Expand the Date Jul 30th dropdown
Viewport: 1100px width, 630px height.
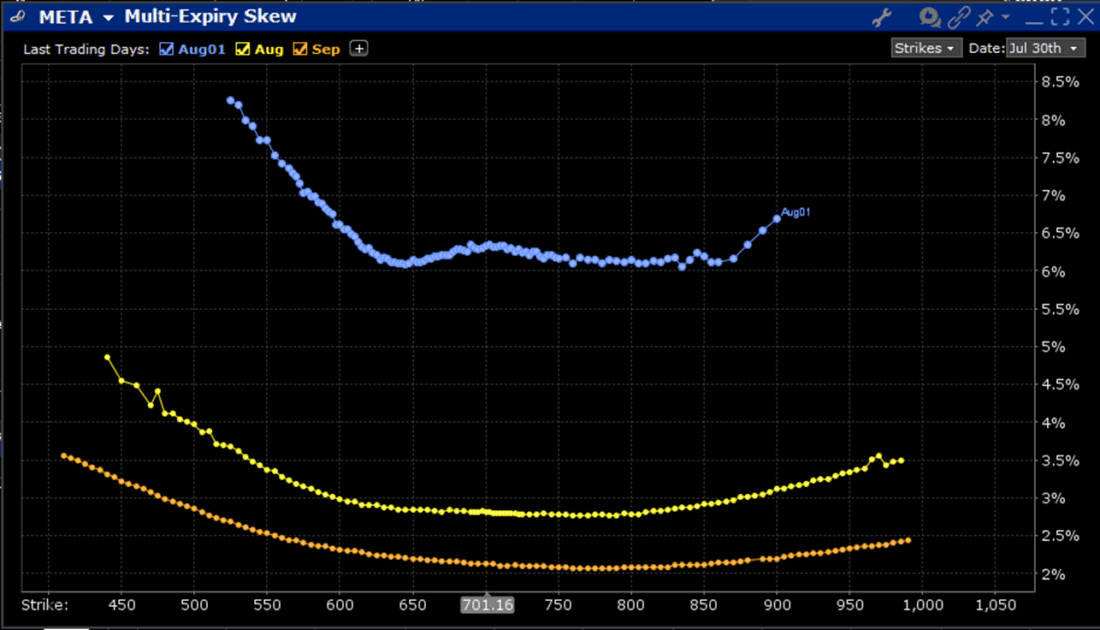1045,48
